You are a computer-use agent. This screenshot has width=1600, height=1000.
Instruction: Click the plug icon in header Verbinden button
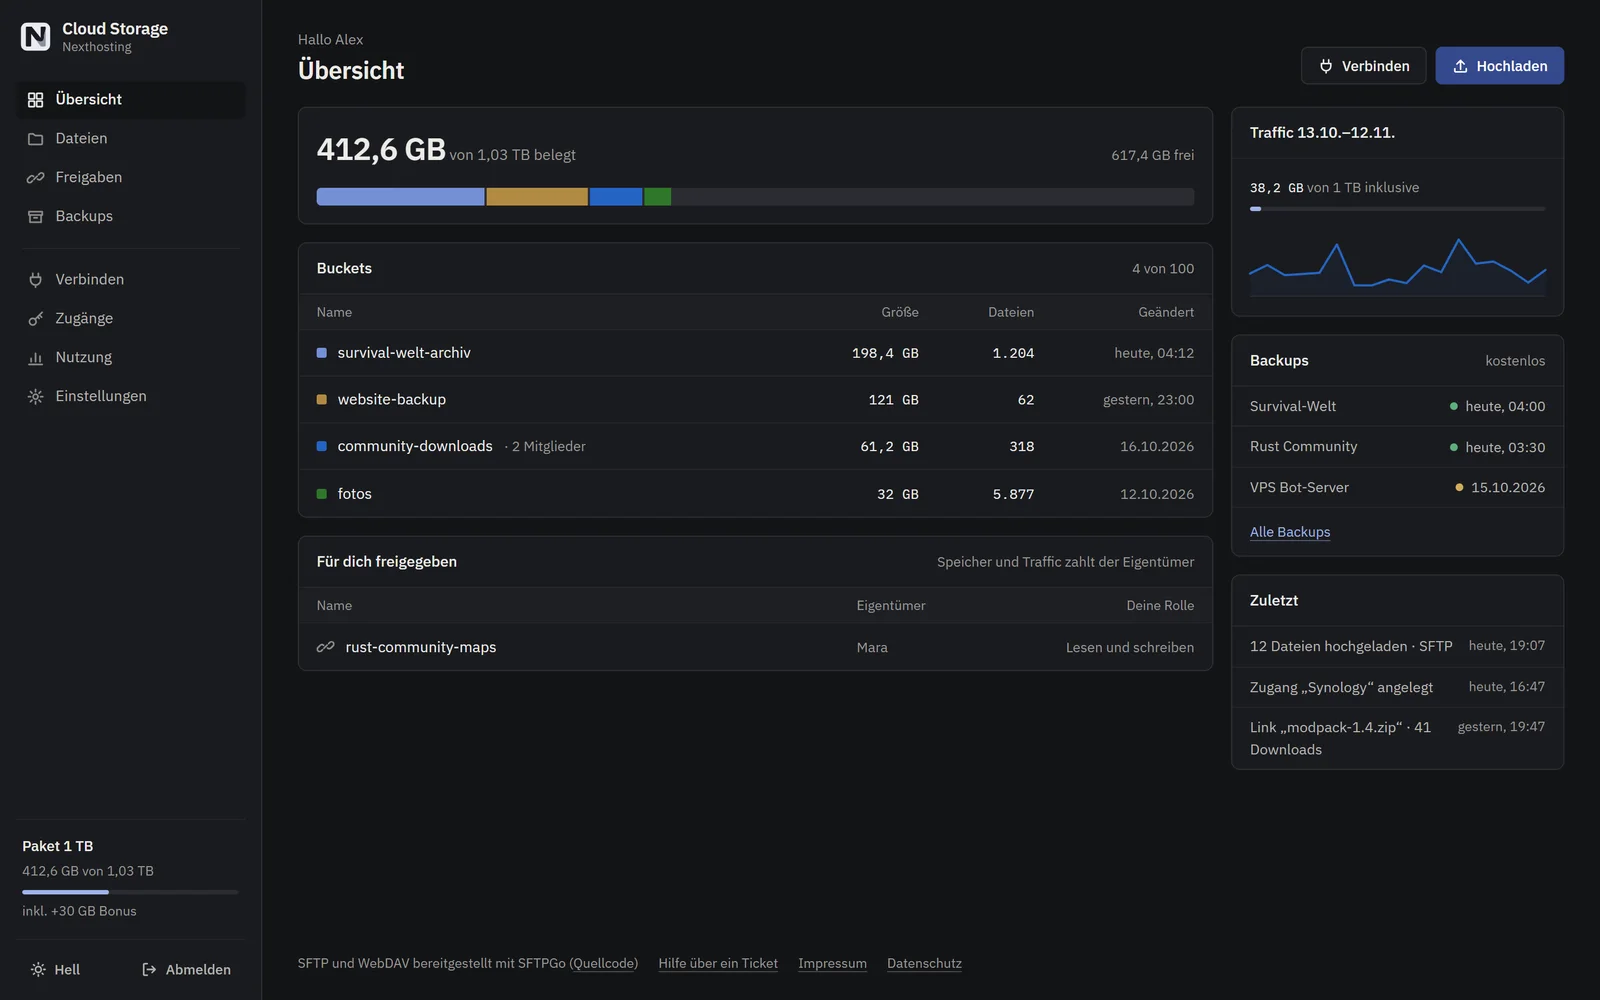[1326, 66]
